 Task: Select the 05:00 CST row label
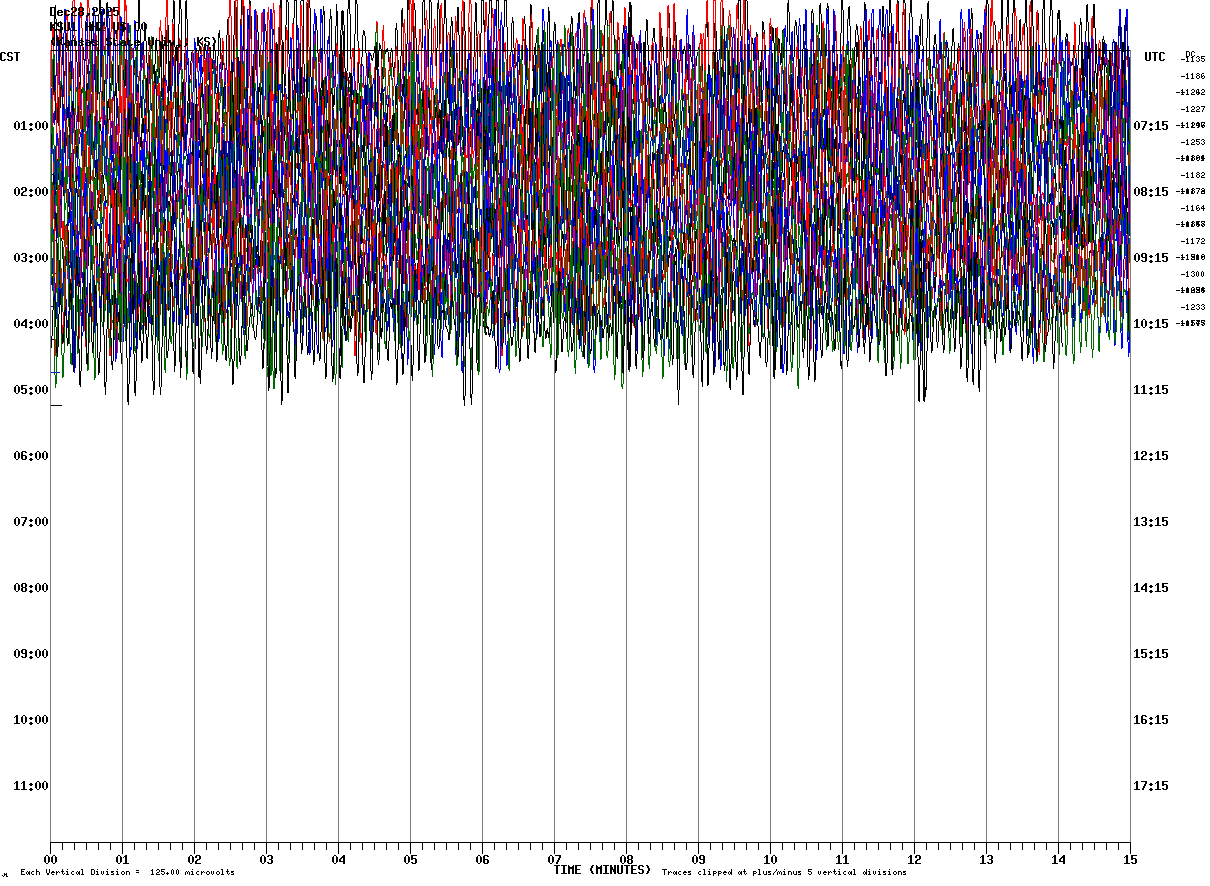pos(31,390)
